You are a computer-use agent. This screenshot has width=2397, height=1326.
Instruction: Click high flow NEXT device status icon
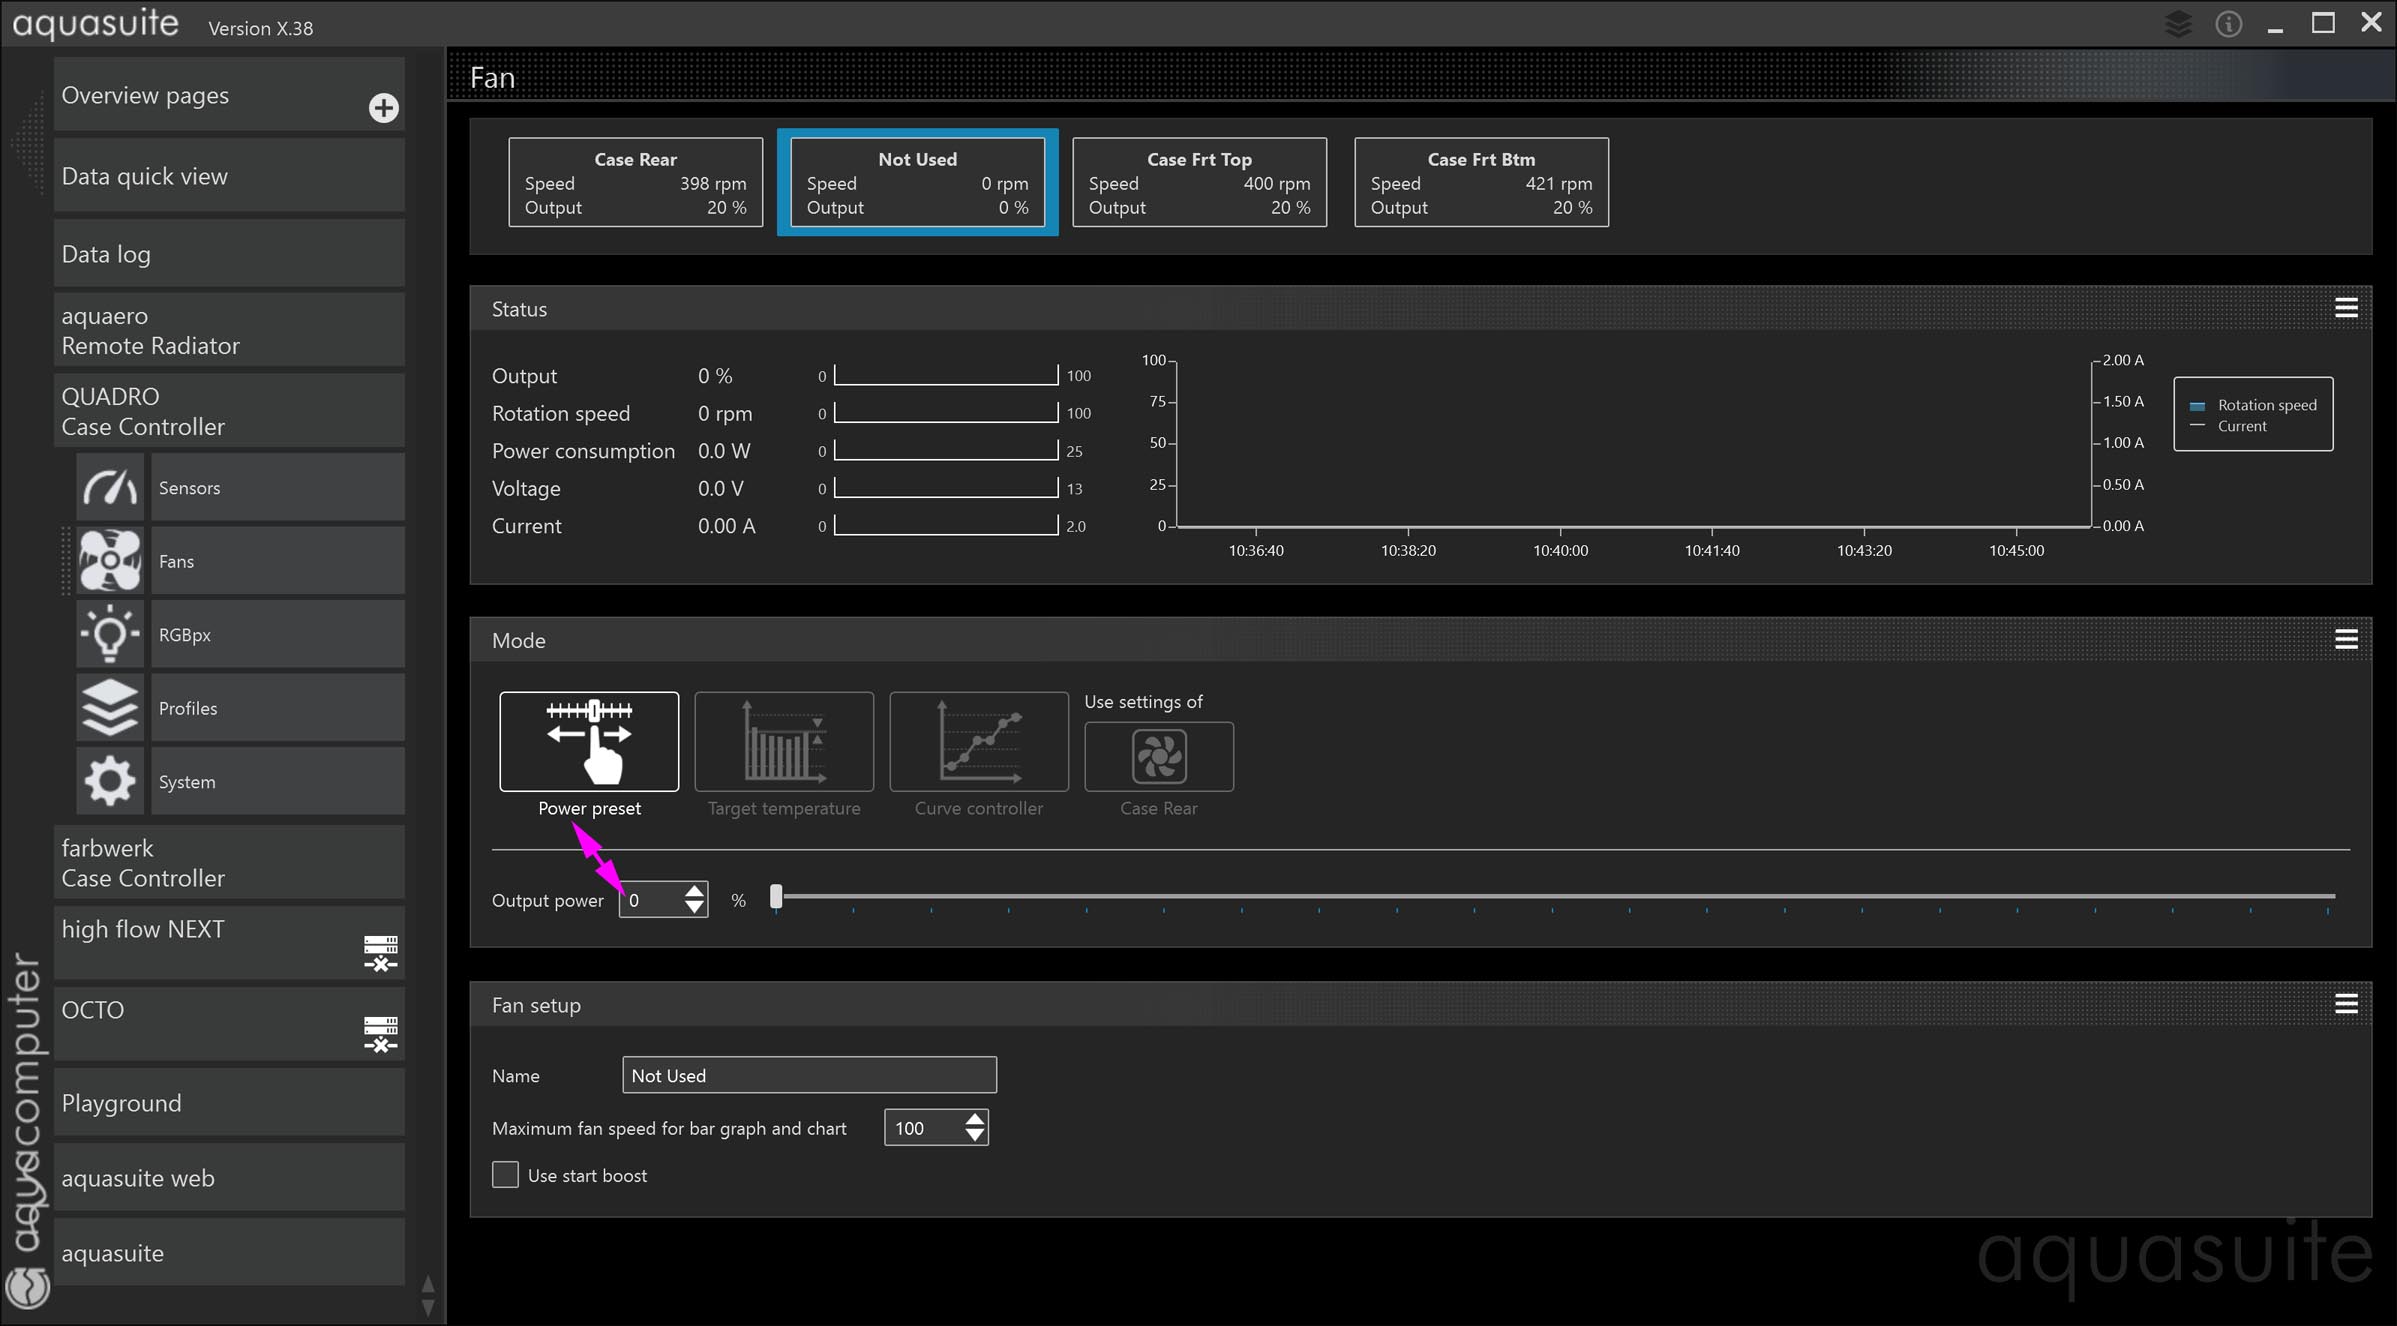(380, 953)
